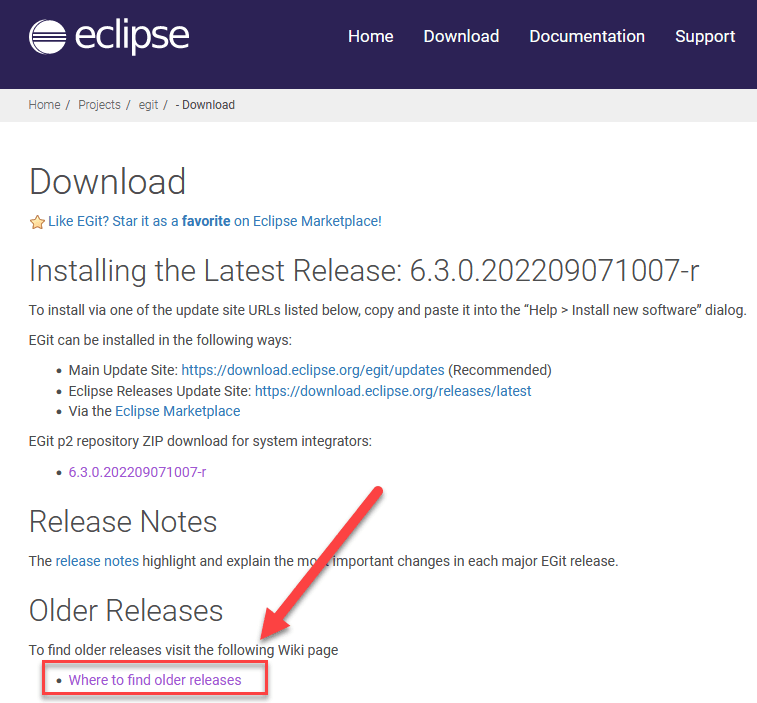Click the Download page heading

point(108,182)
